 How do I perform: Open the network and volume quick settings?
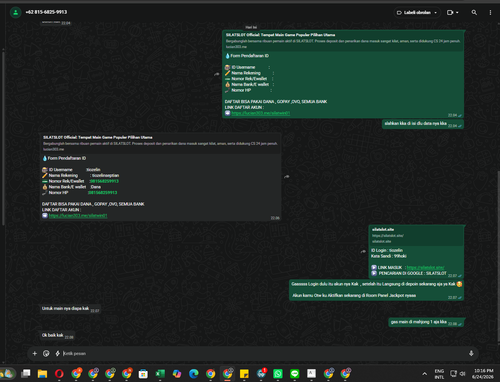point(458,374)
